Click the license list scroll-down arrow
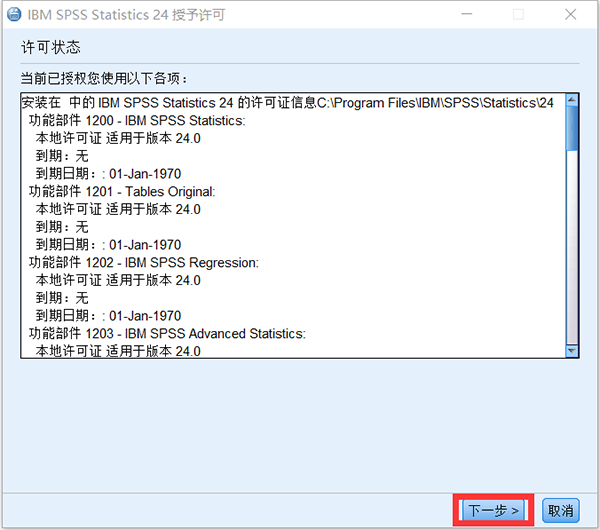 pyautogui.click(x=572, y=350)
